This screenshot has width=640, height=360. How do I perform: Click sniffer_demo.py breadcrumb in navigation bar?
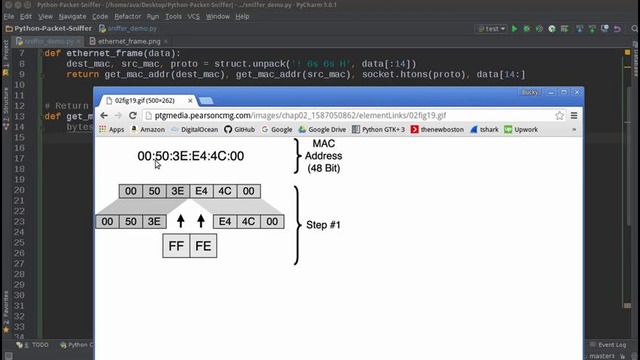[128, 29]
